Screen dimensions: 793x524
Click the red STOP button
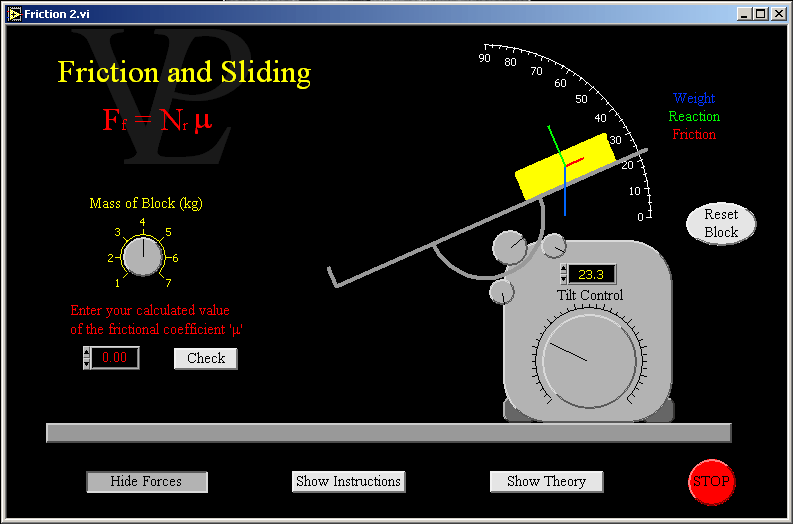[x=711, y=481]
